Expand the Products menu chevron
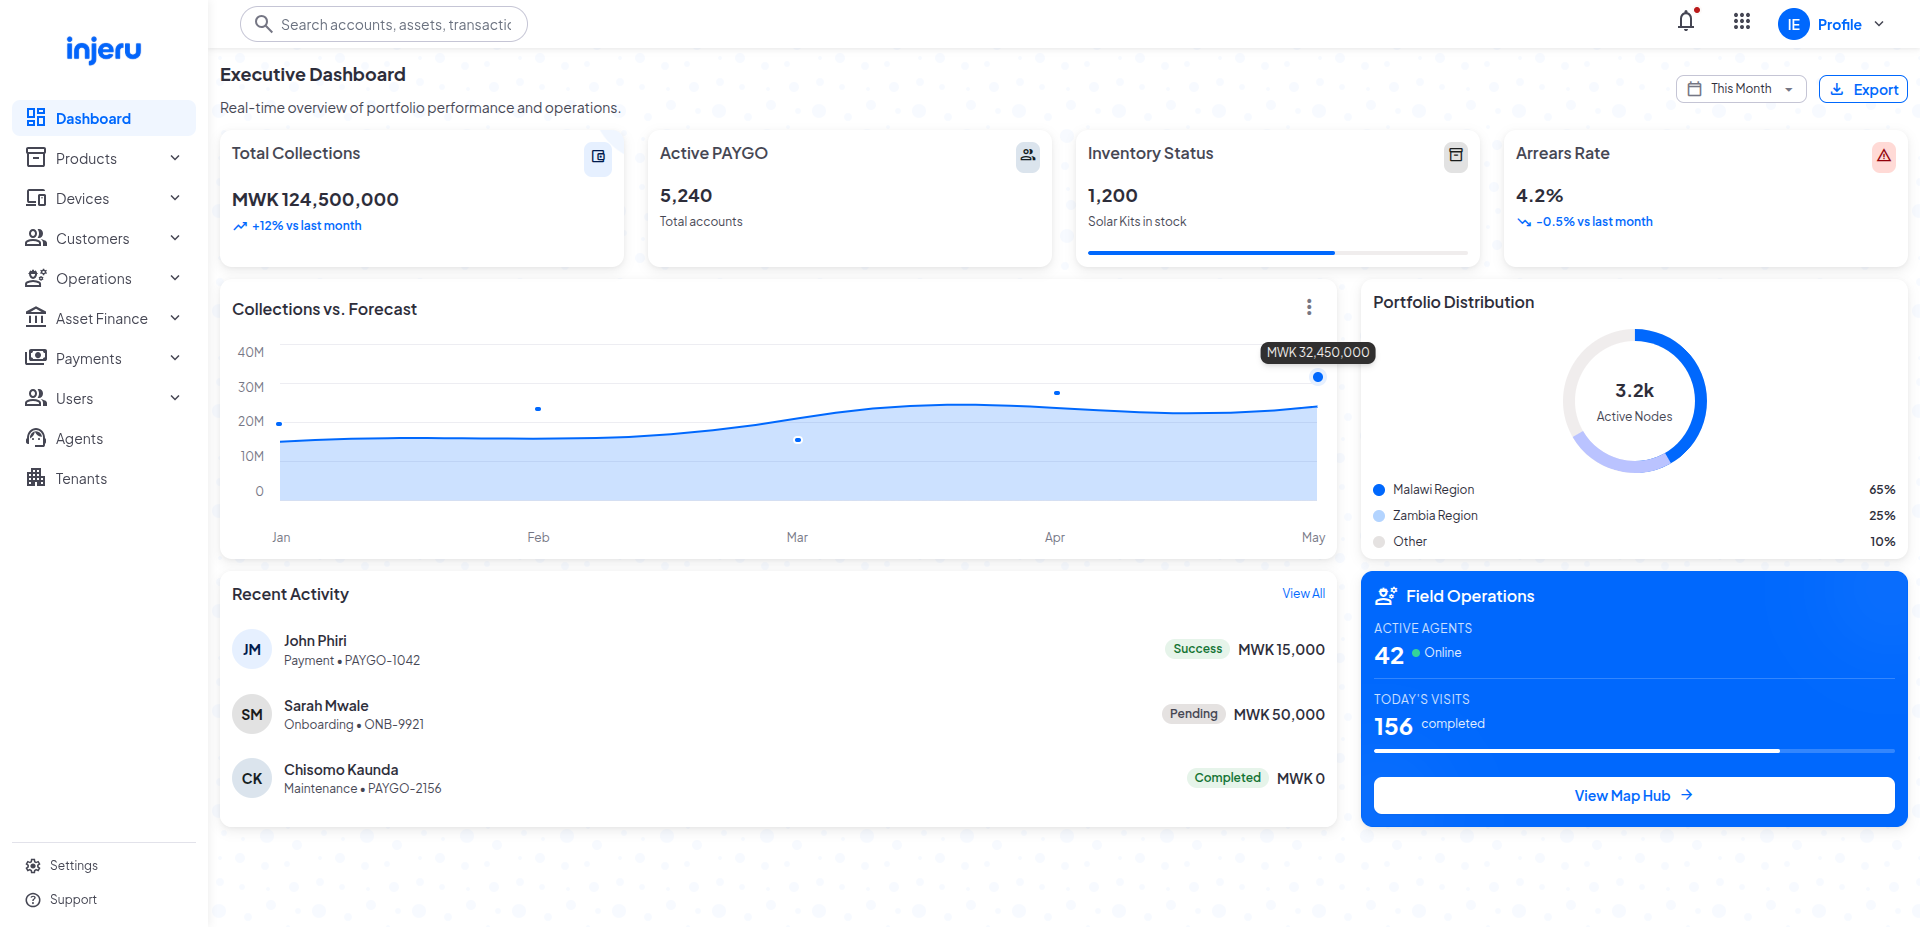Screen dimensions: 1920x927 coord(175,158)
